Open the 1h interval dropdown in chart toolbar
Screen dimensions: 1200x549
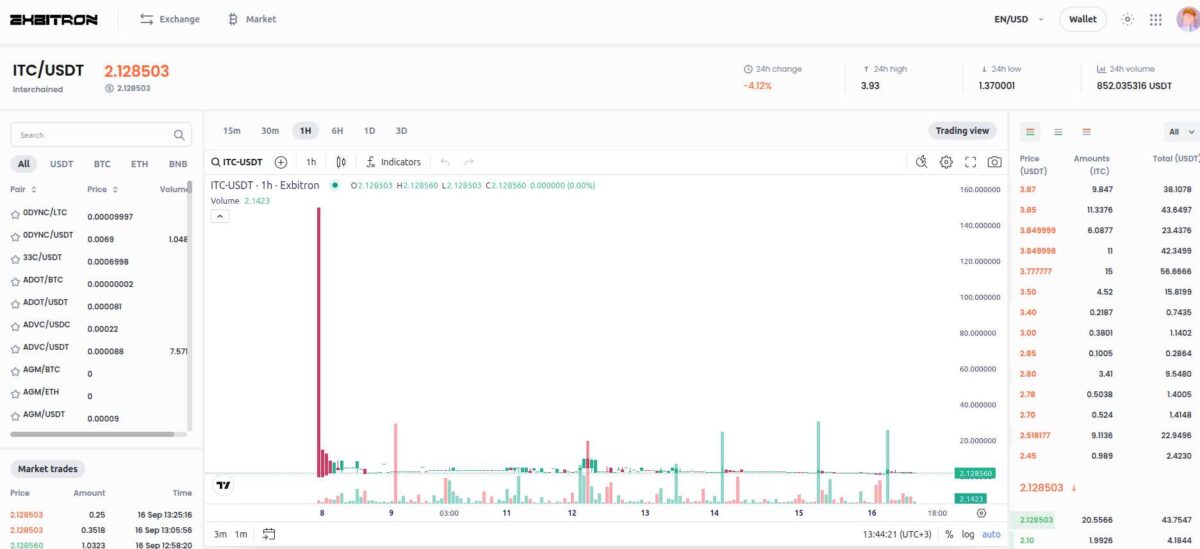(311, 162)
